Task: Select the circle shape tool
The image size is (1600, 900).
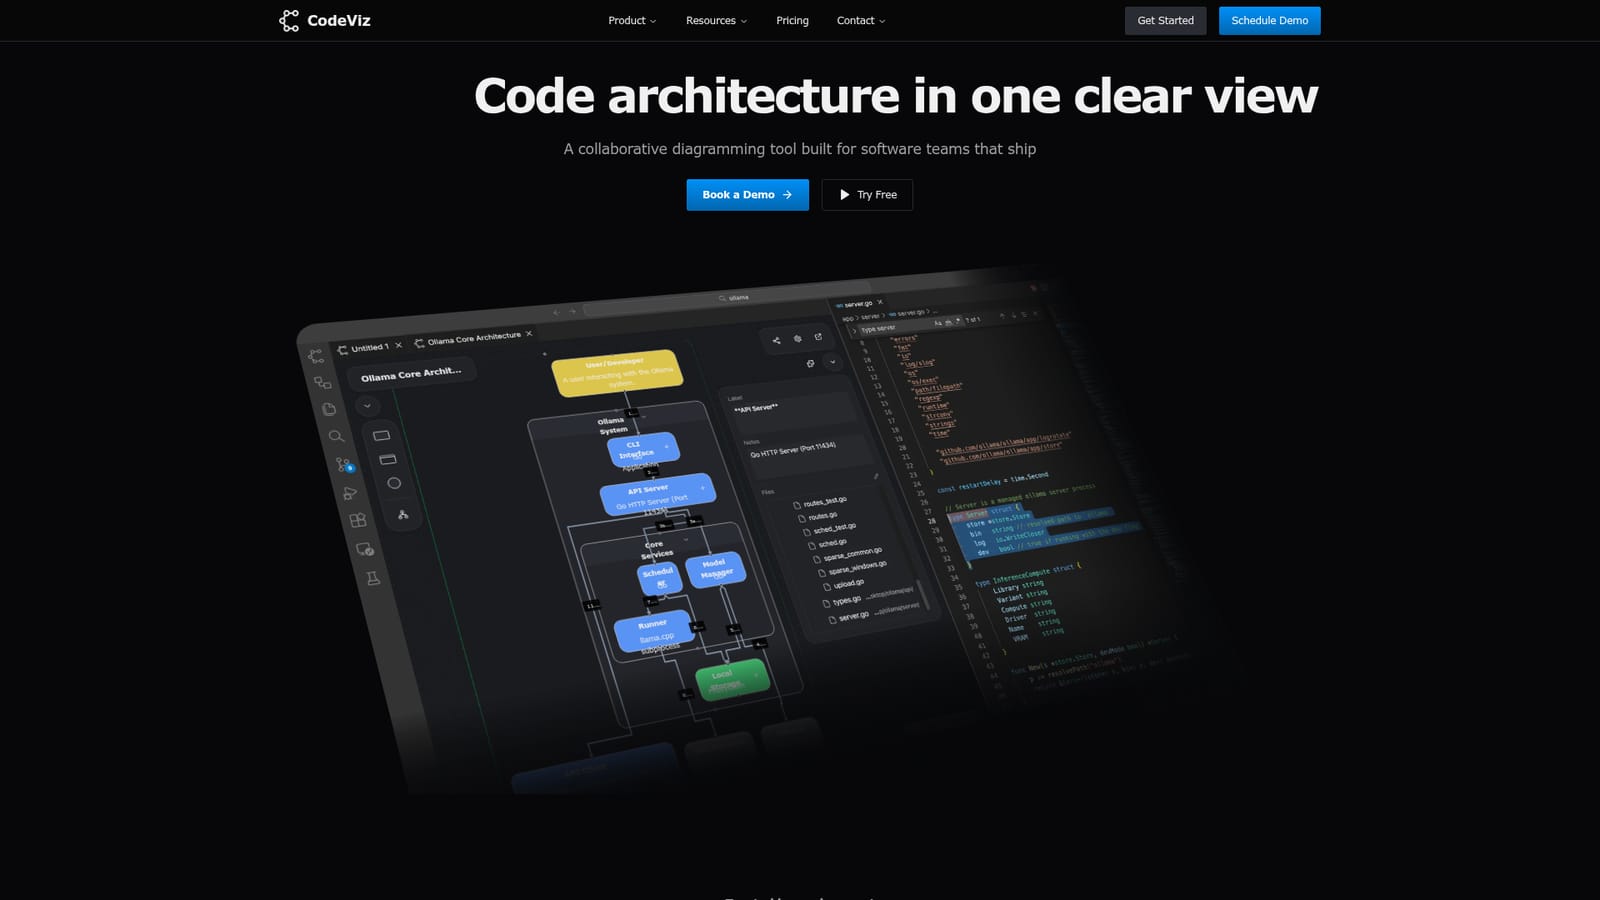Action: click(394, 483)
